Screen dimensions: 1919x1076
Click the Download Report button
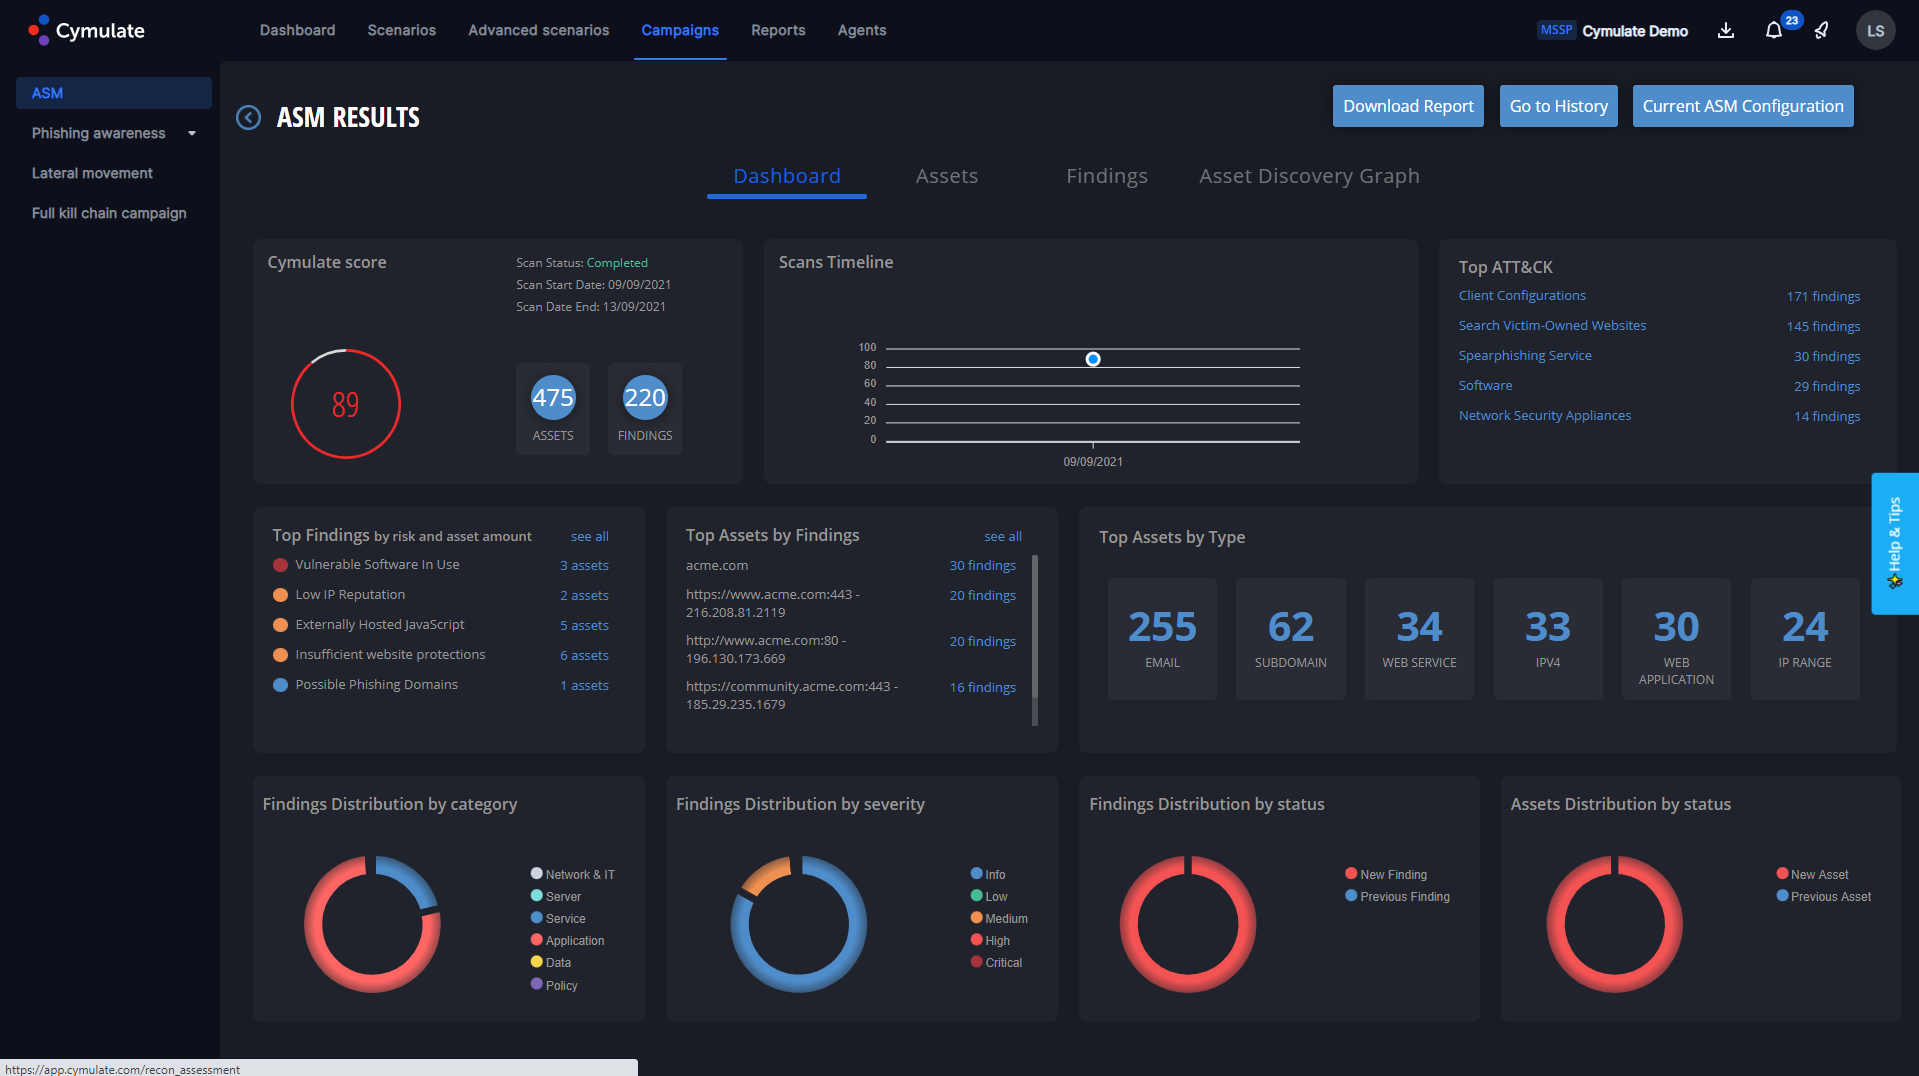[1408, 106]
